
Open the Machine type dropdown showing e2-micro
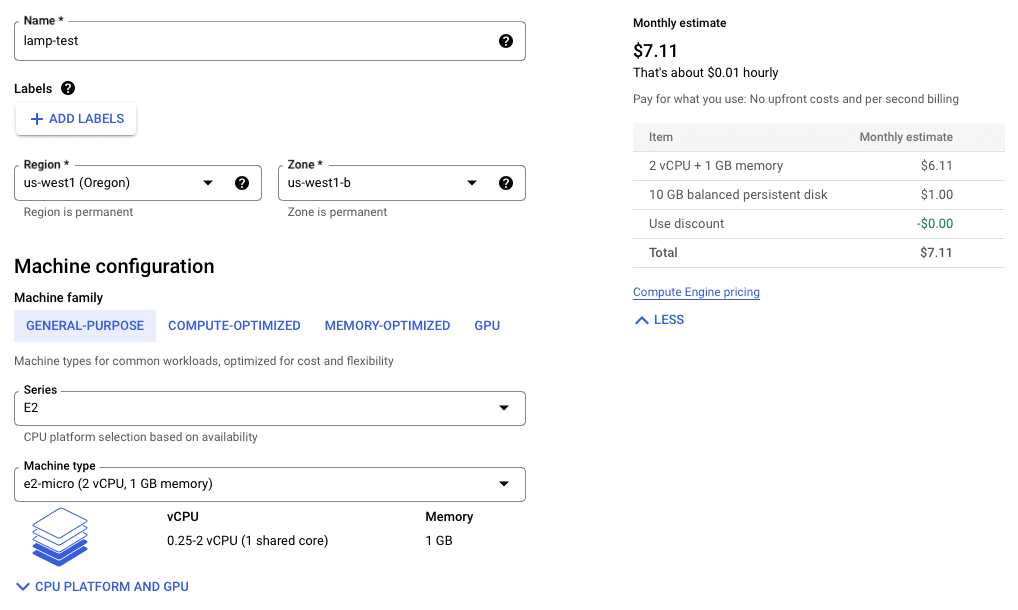pyautogui.click(x=269, y=484)
